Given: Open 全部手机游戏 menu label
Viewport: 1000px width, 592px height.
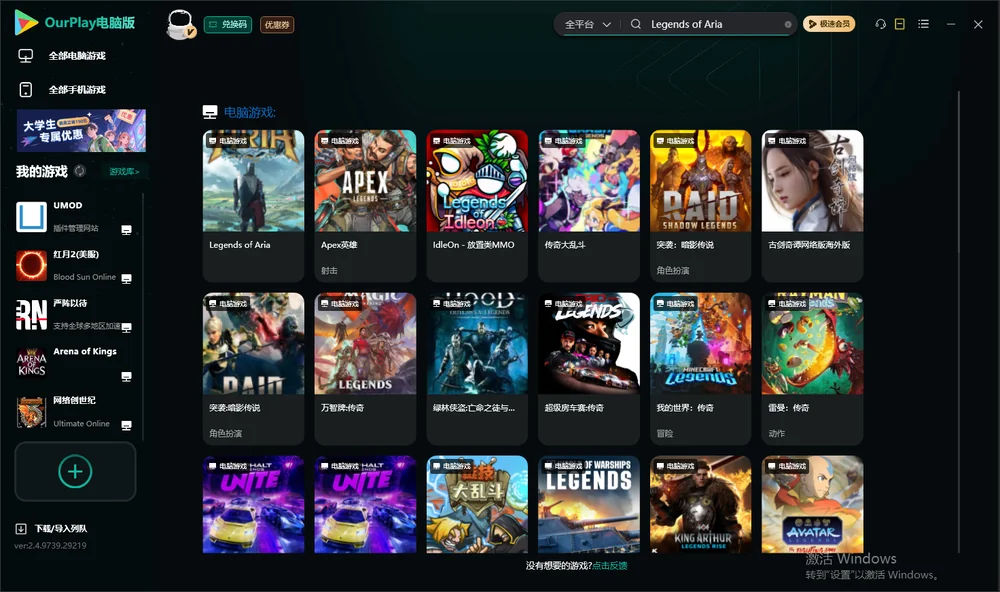Looking at the screenshot, I should (x=77, y=90).
